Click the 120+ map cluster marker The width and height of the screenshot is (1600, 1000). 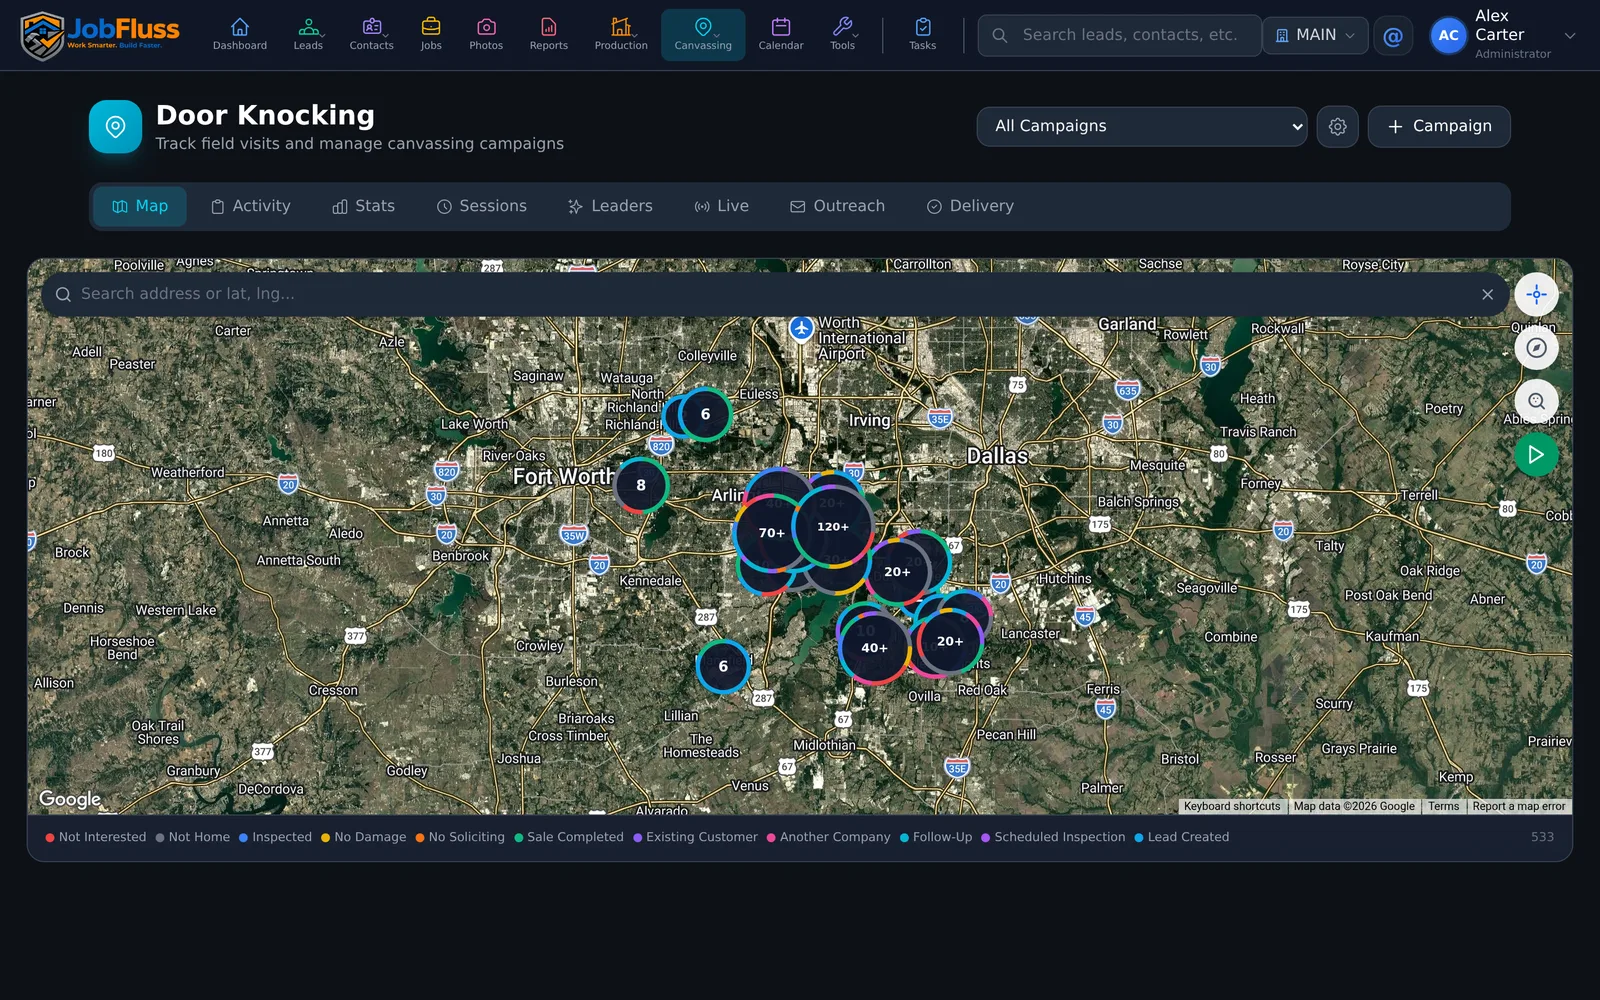click(833, 526)
